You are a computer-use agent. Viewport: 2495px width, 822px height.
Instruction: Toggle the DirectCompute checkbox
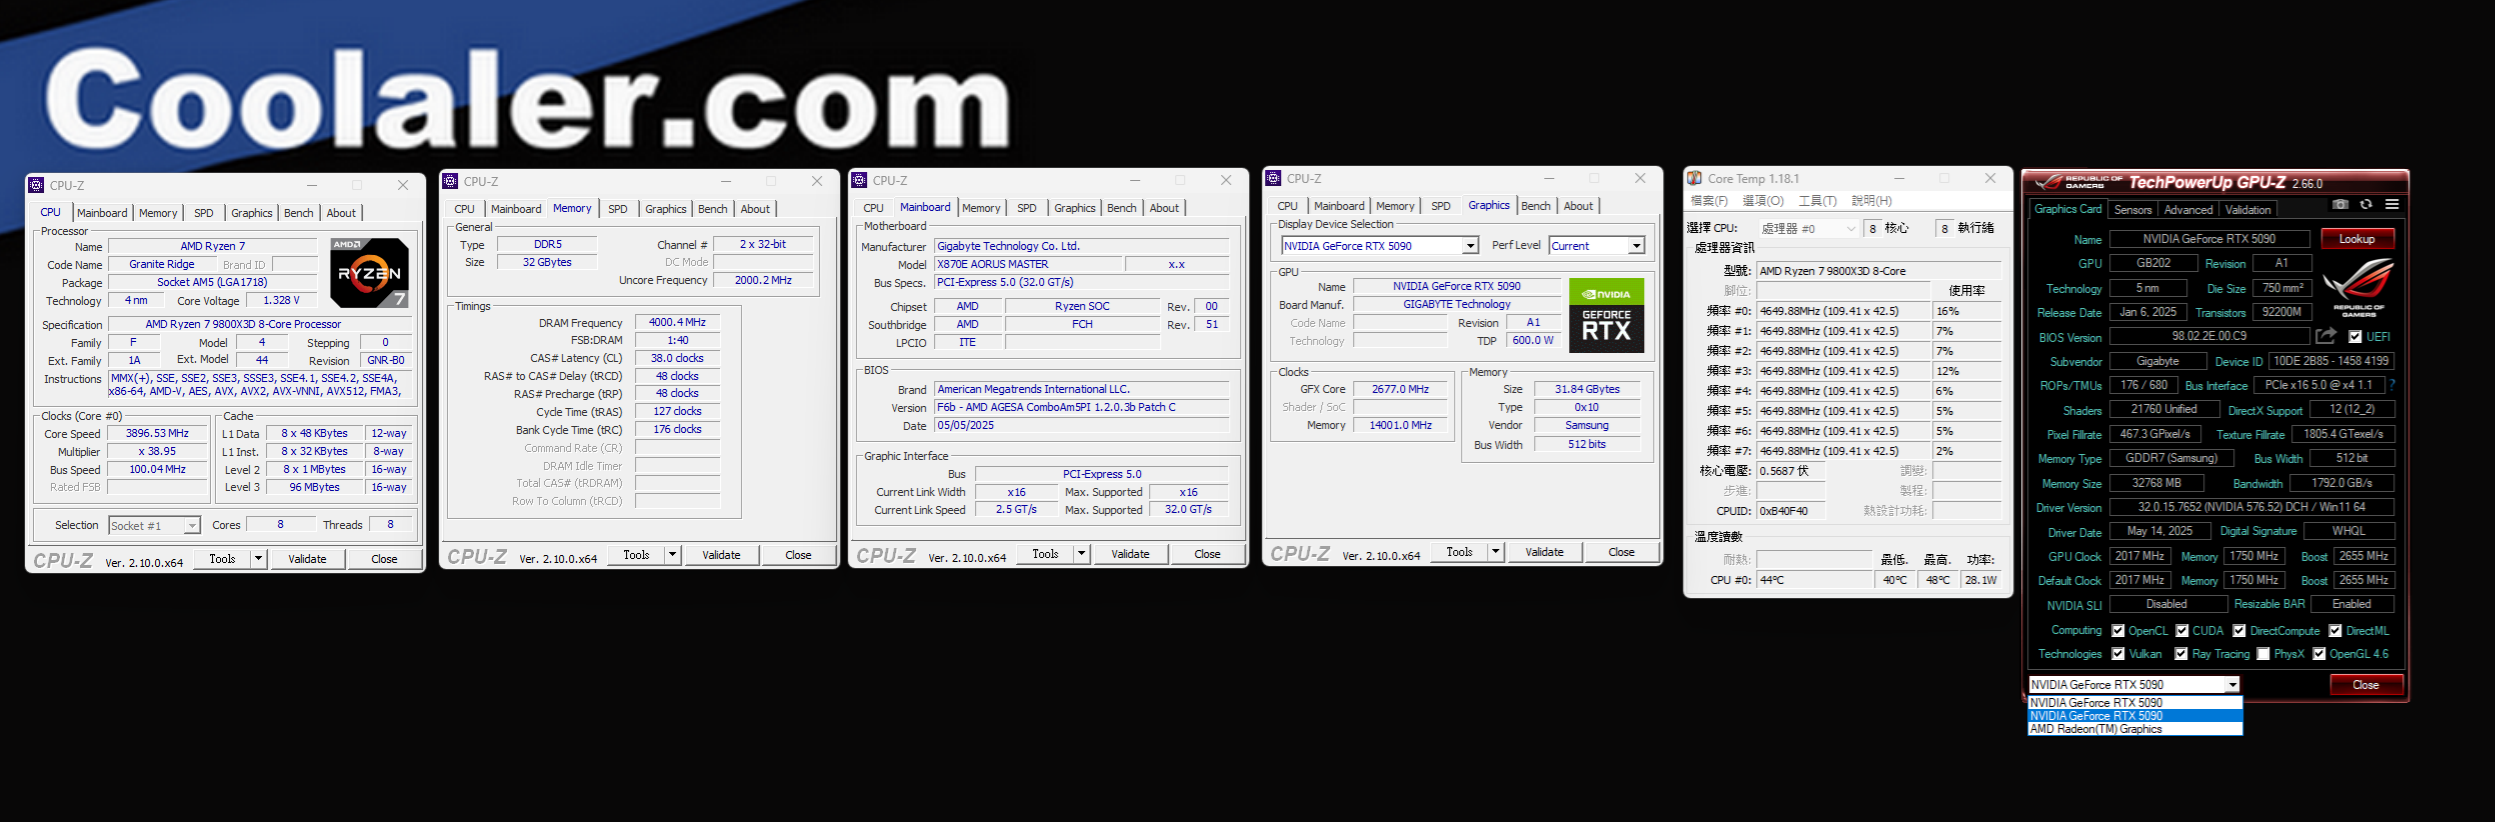click(2239, 631)
